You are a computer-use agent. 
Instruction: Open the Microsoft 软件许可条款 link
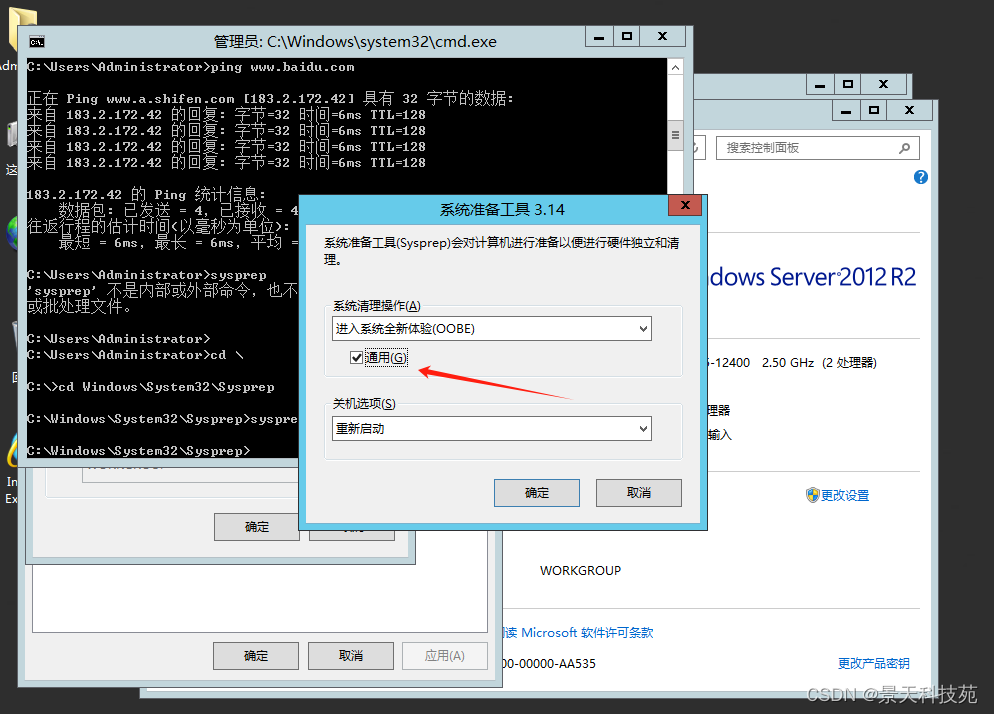click(587, 632)
